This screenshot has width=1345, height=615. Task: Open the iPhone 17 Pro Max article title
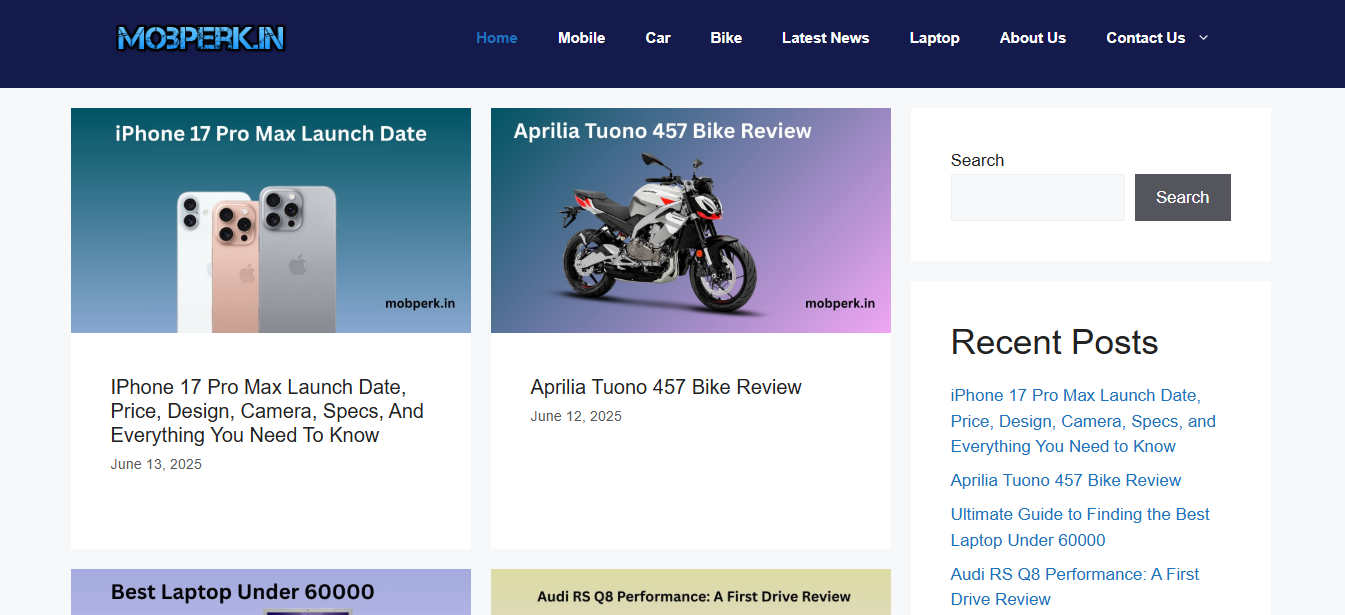267,411
